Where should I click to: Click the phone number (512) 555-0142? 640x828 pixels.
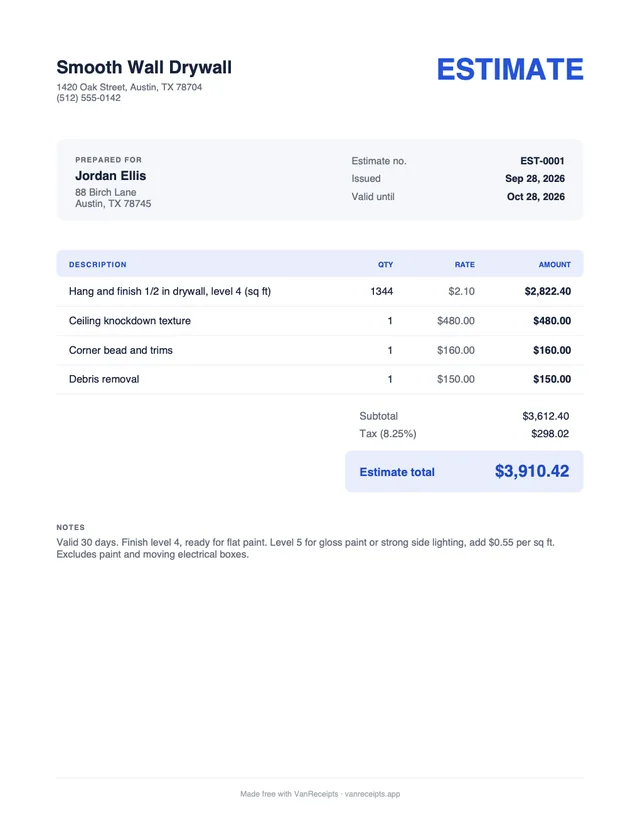click(x=88, y=98)
